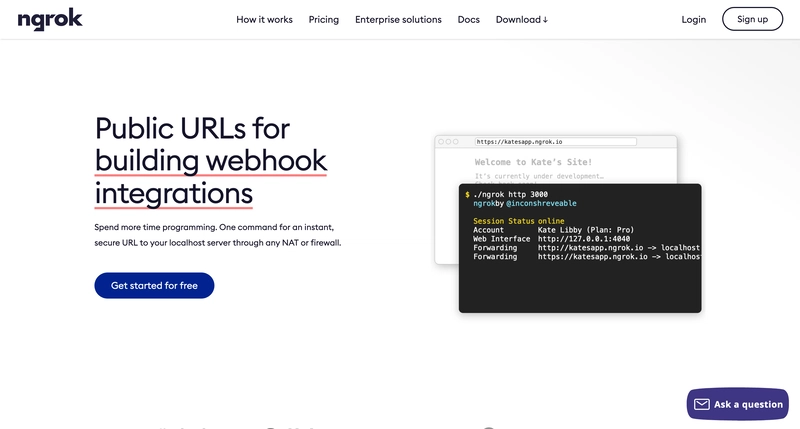Click the mock browser window control dots
Screen dimensions: 800x429
tap(448, 142)
